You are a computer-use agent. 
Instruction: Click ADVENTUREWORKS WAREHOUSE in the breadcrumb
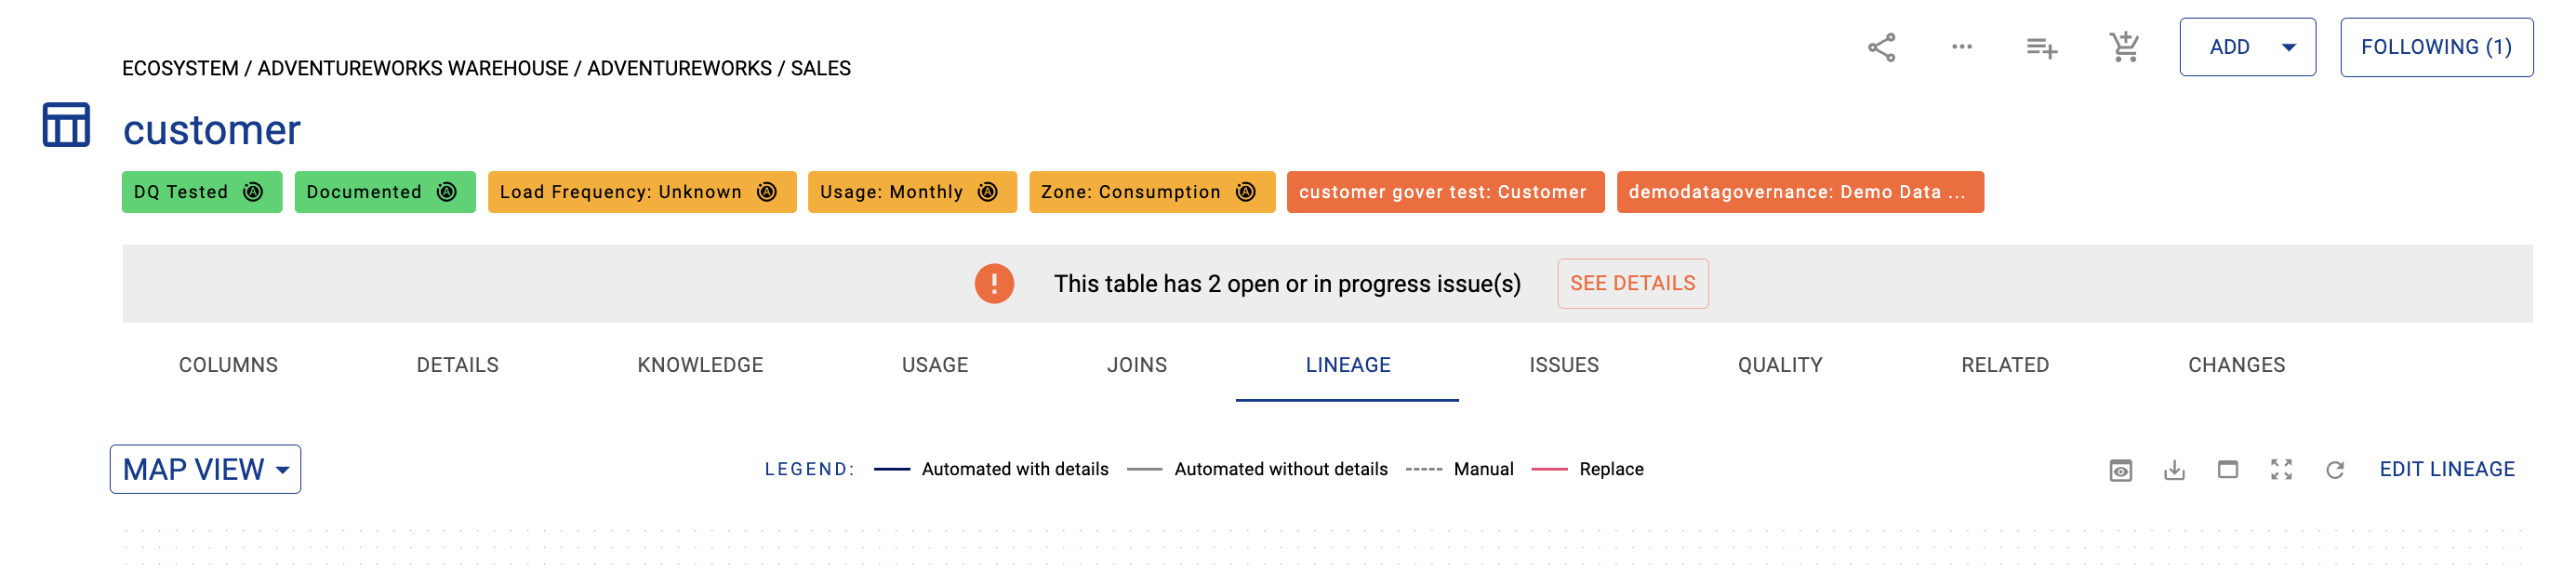point(412,68)
